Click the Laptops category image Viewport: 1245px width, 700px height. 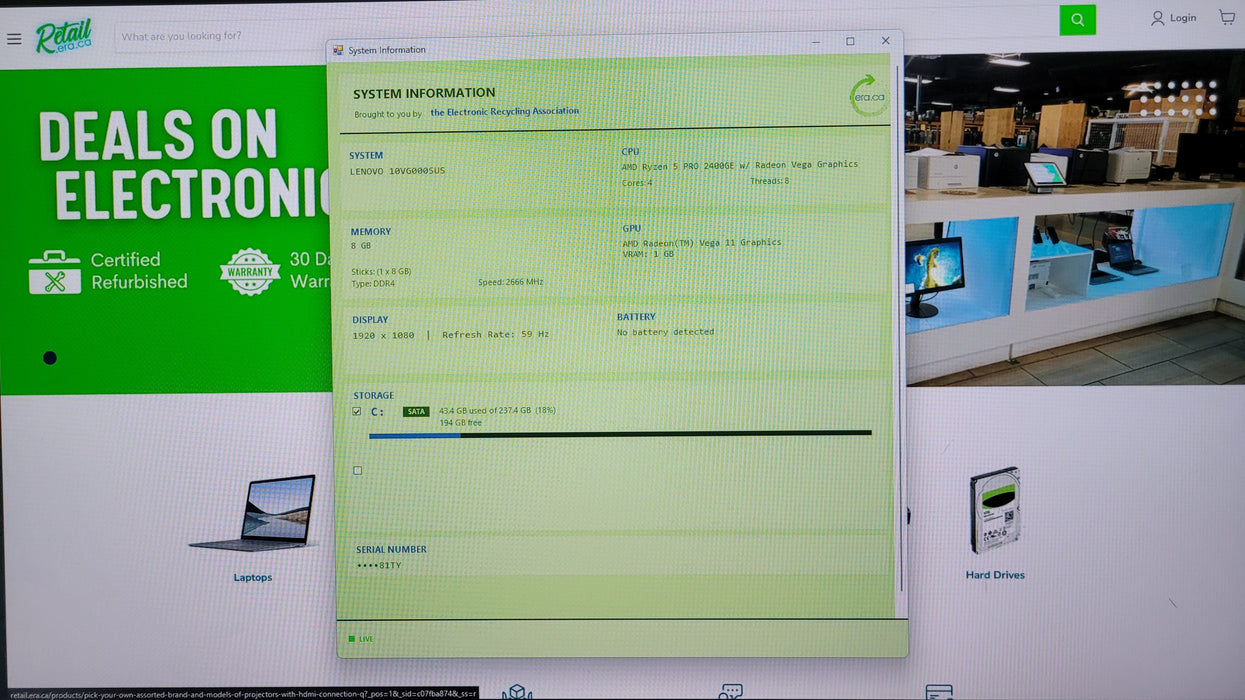pyautogui.click(x=253, y=513)
